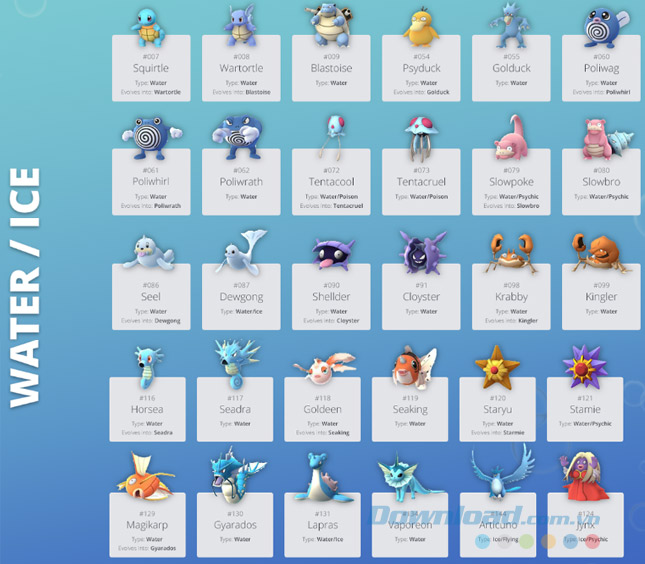Click the Cloyster sprite
This screenshot has height=564, width=645.
coord(422,252)
